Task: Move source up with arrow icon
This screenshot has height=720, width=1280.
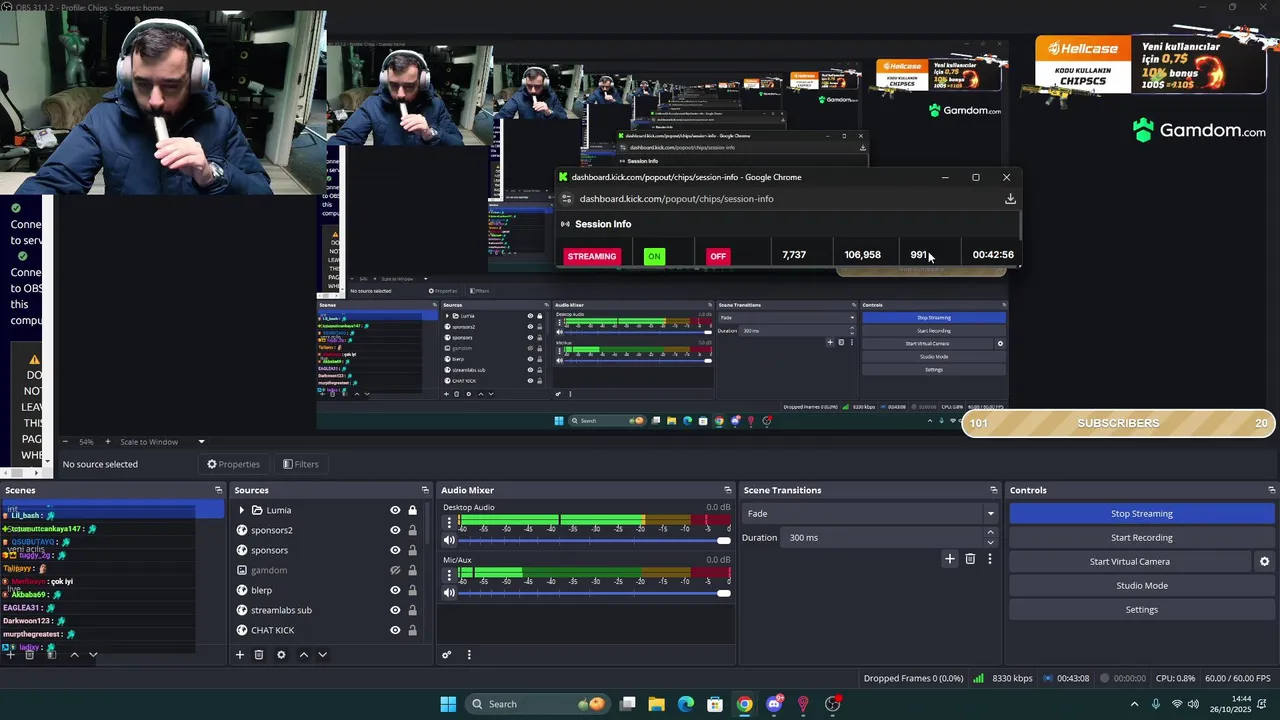Action: (x=304, y=654)
